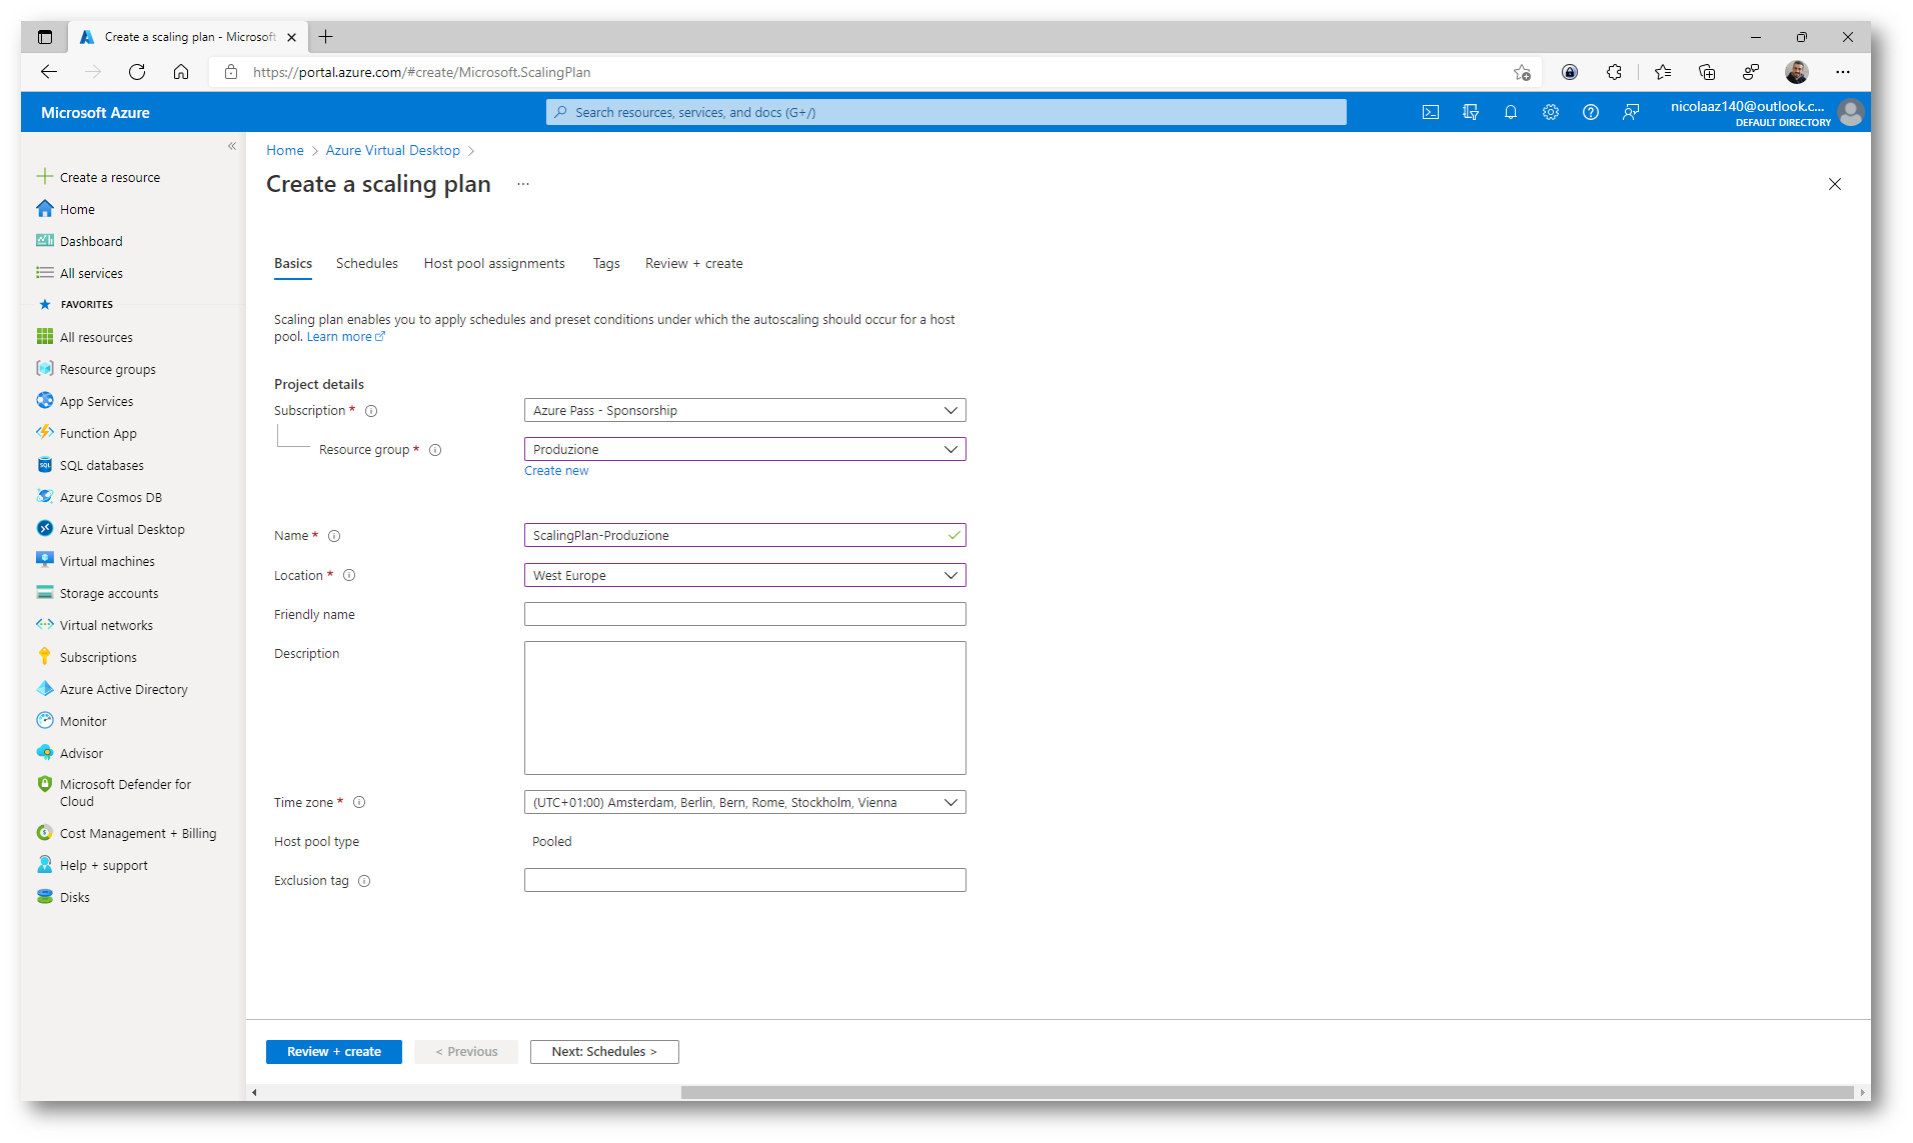Viewport: 1913px width, 1143px height.
Task: Click Next: Schedules button
Action: point(604,1051)
